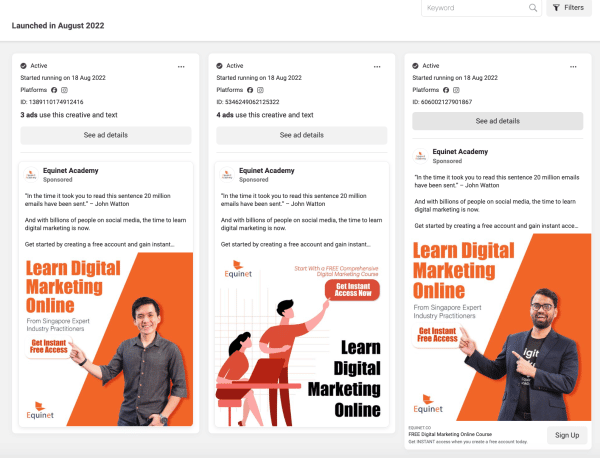Open three-dot menu for ad ID 1389110174912416
The image size is (600, 458).
(181, 67)
